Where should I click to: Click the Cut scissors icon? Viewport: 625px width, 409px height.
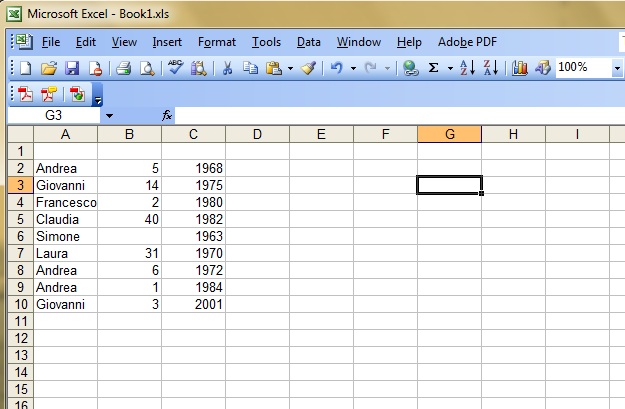(x=227, y=68)
